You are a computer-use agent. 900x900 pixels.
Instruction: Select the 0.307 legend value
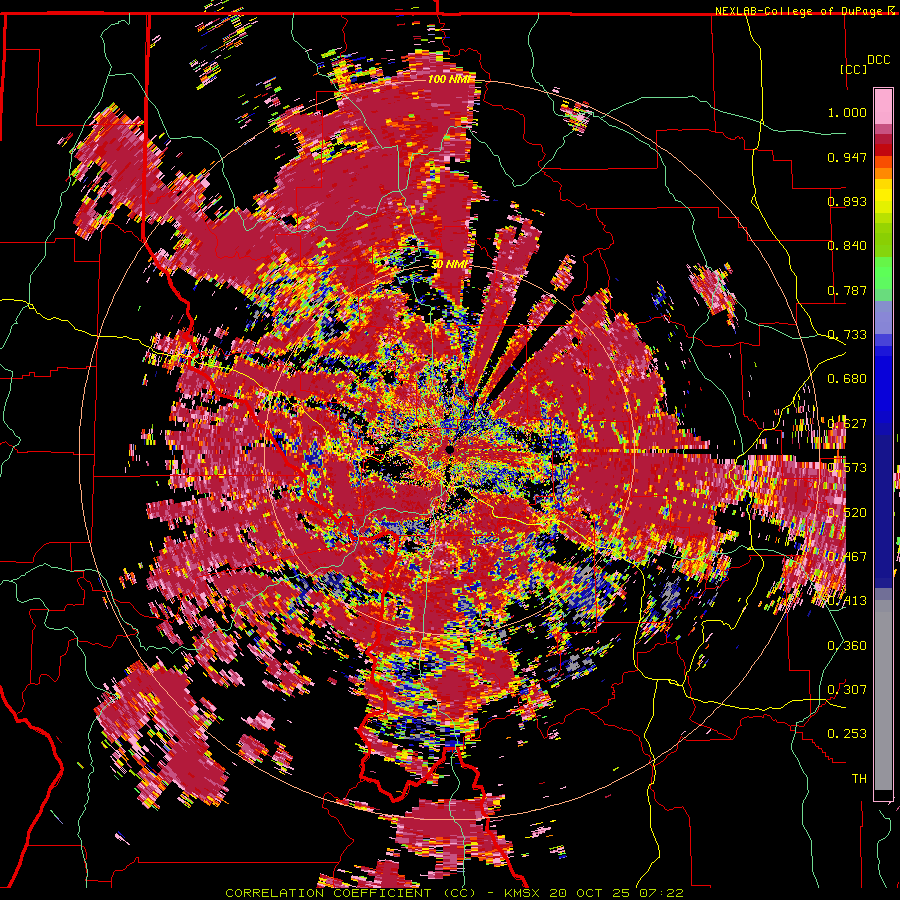[x=847, y=689]
